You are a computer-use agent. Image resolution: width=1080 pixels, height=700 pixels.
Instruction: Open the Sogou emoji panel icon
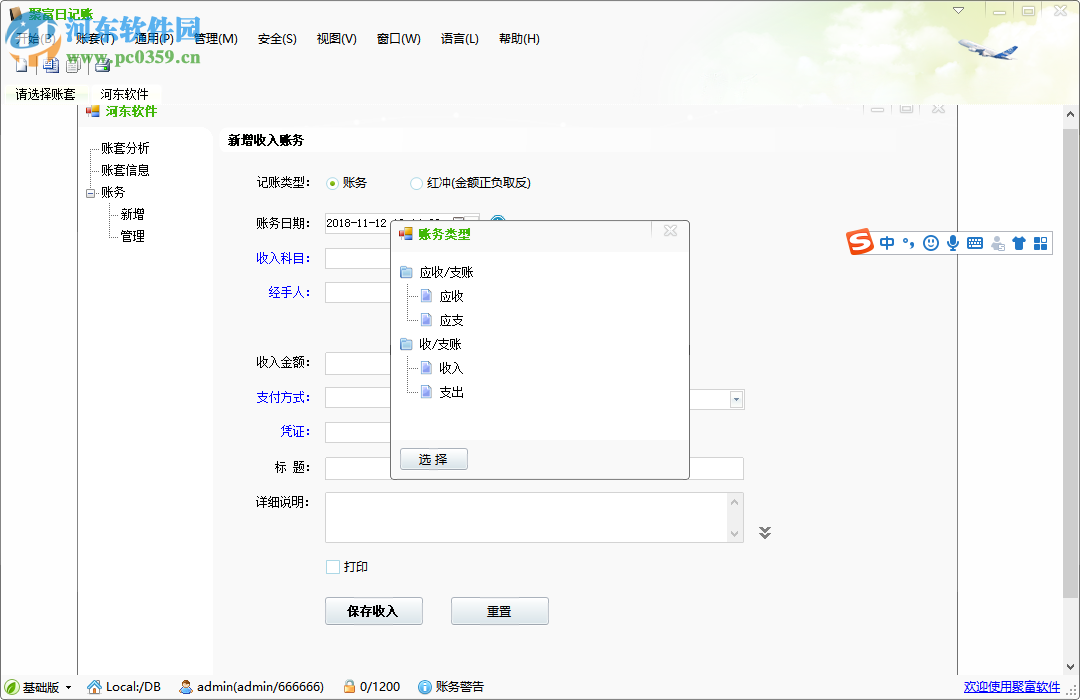(x=930, y=242)
